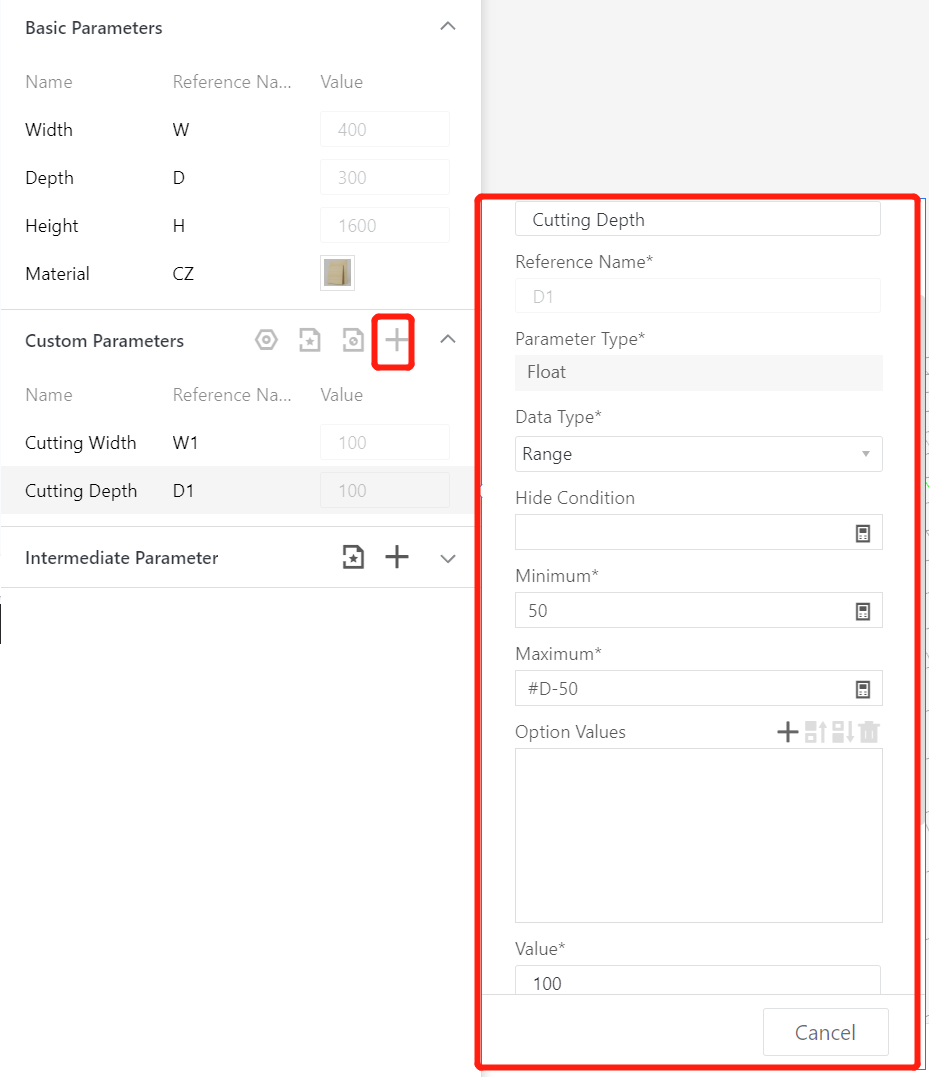Screen dimensions: 929x1077
Task: Click hexagon settings icon in Custom Parameters
Action: point(266,341)
